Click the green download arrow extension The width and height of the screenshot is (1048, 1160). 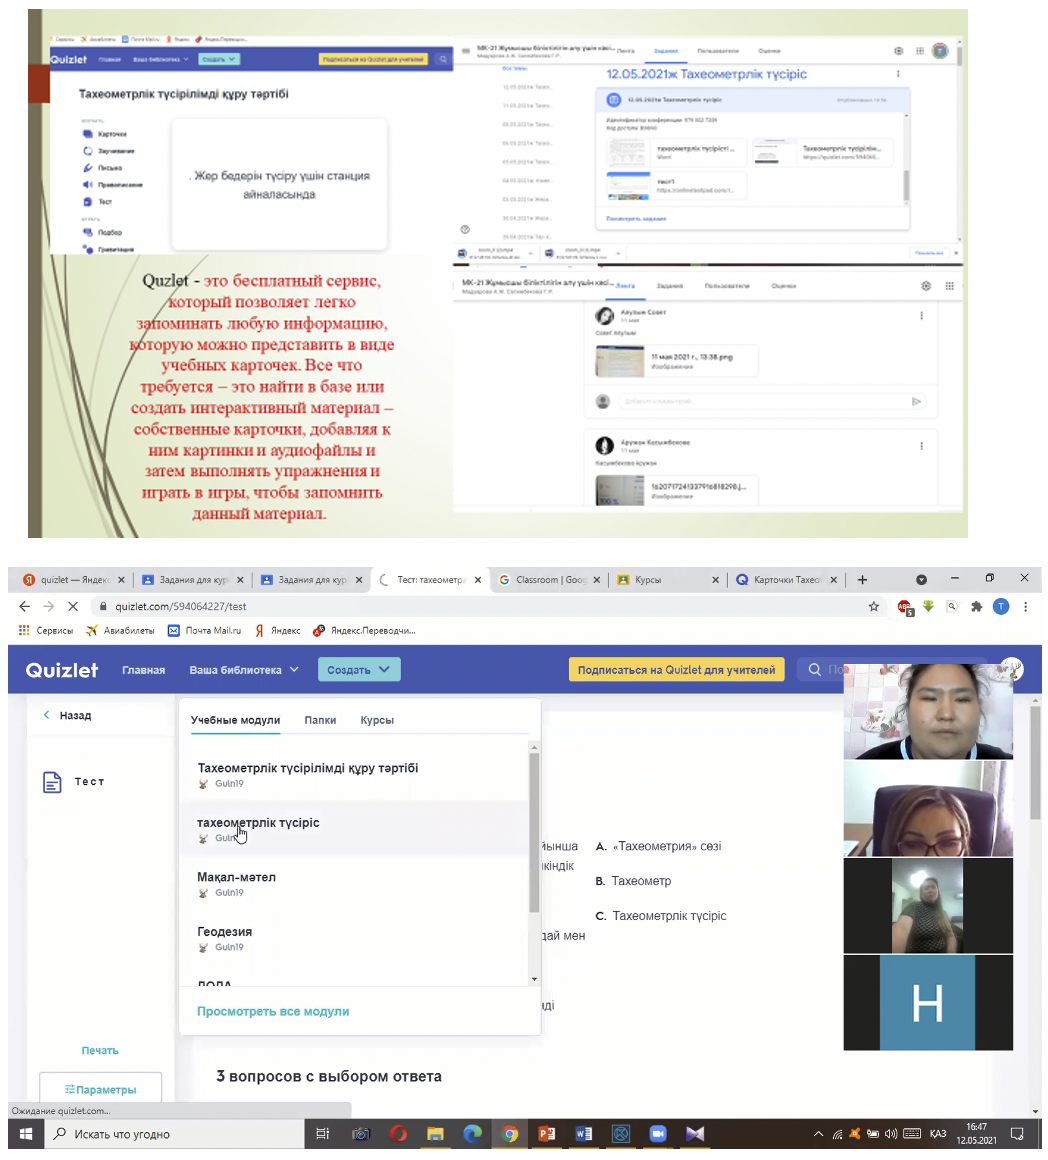pos(928,607)
